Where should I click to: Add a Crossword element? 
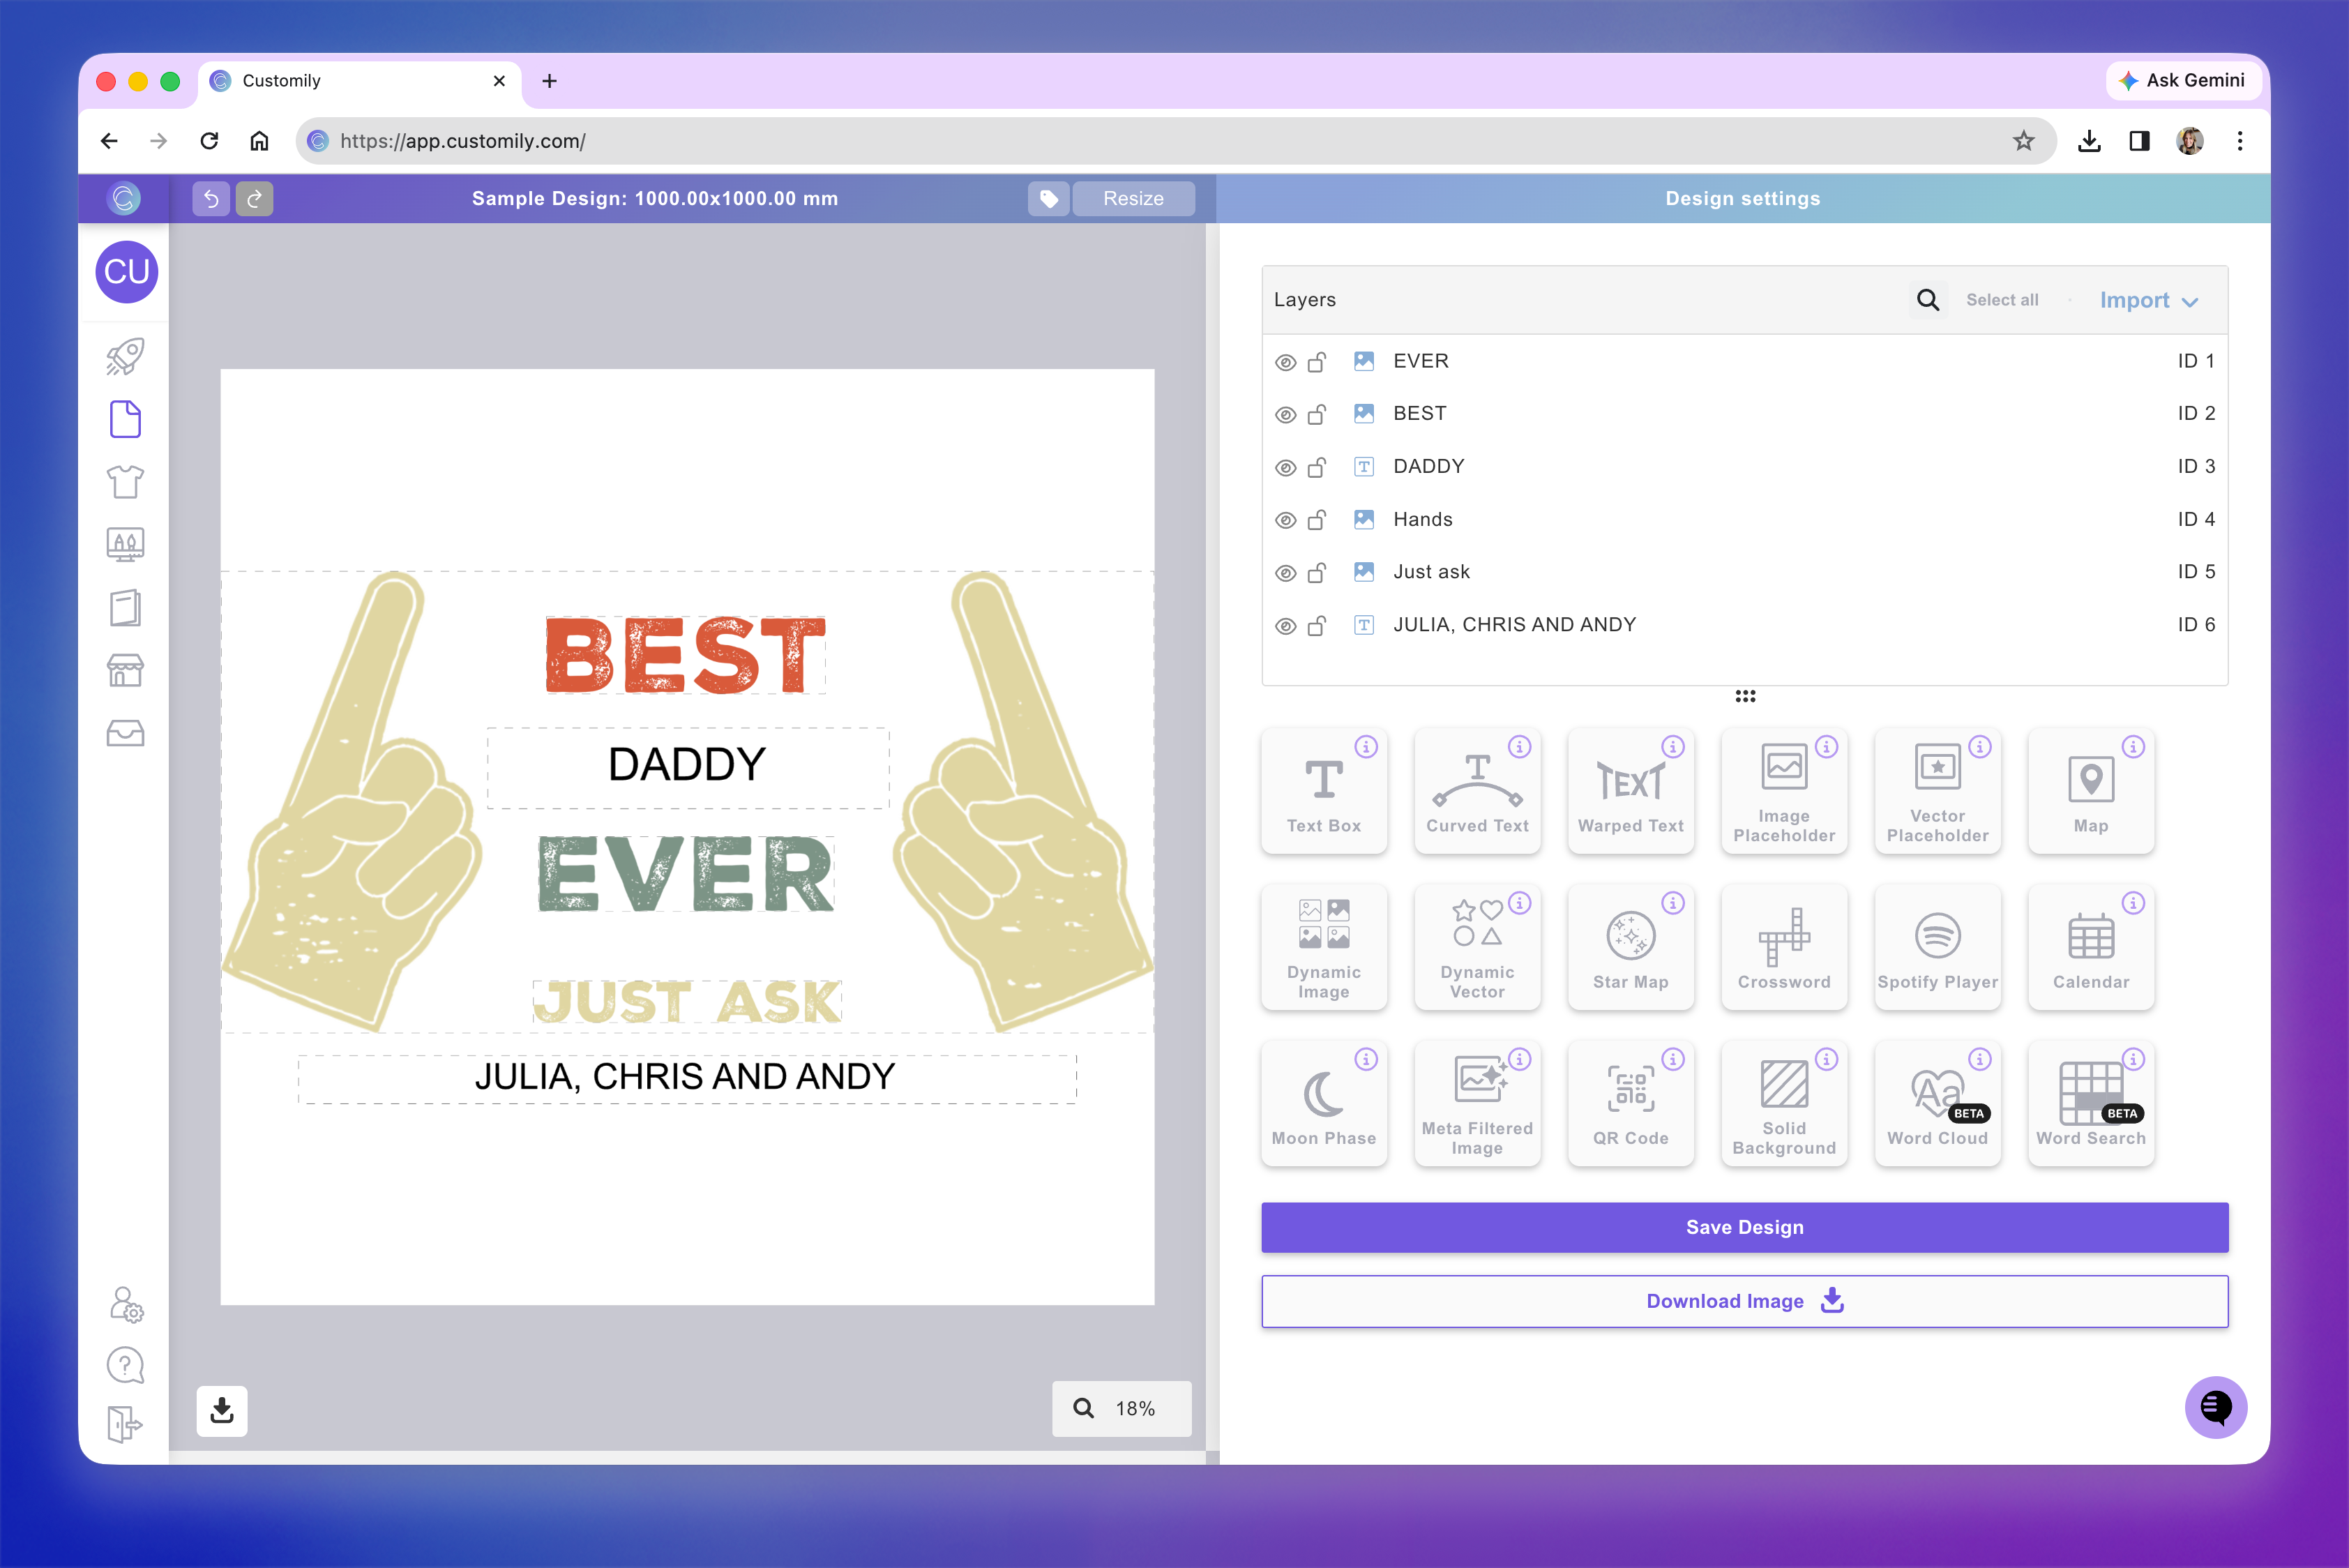pyautogui.click(x=1784, y=947)
